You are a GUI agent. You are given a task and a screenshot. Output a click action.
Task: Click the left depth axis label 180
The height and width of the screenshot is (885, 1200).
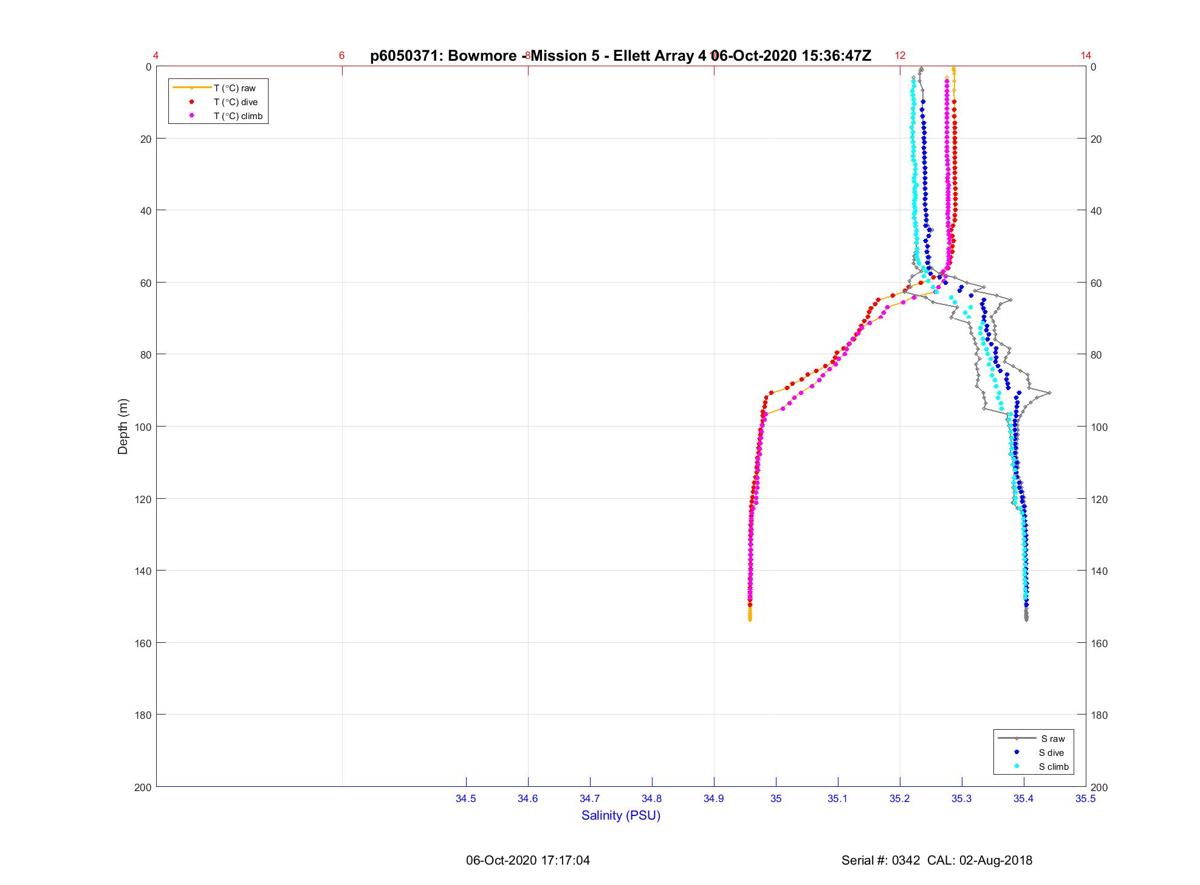[141, 715]
